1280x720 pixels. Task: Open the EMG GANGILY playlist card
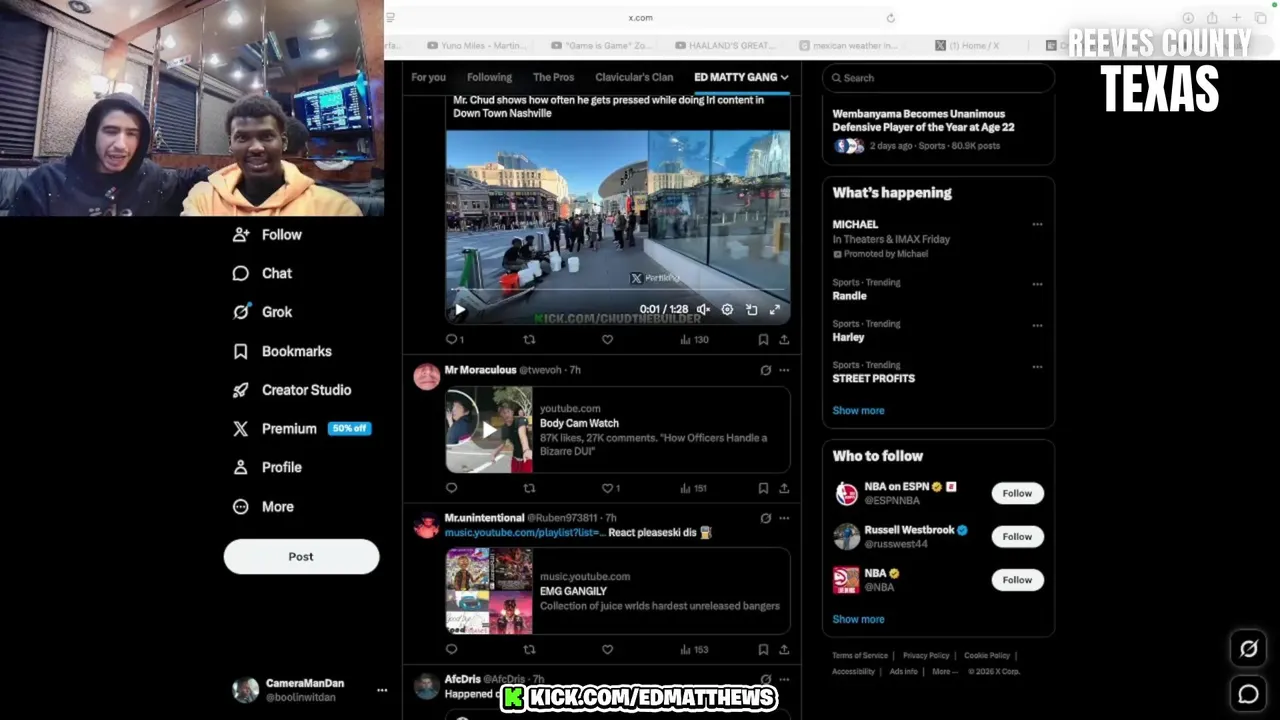pos(618,591)
